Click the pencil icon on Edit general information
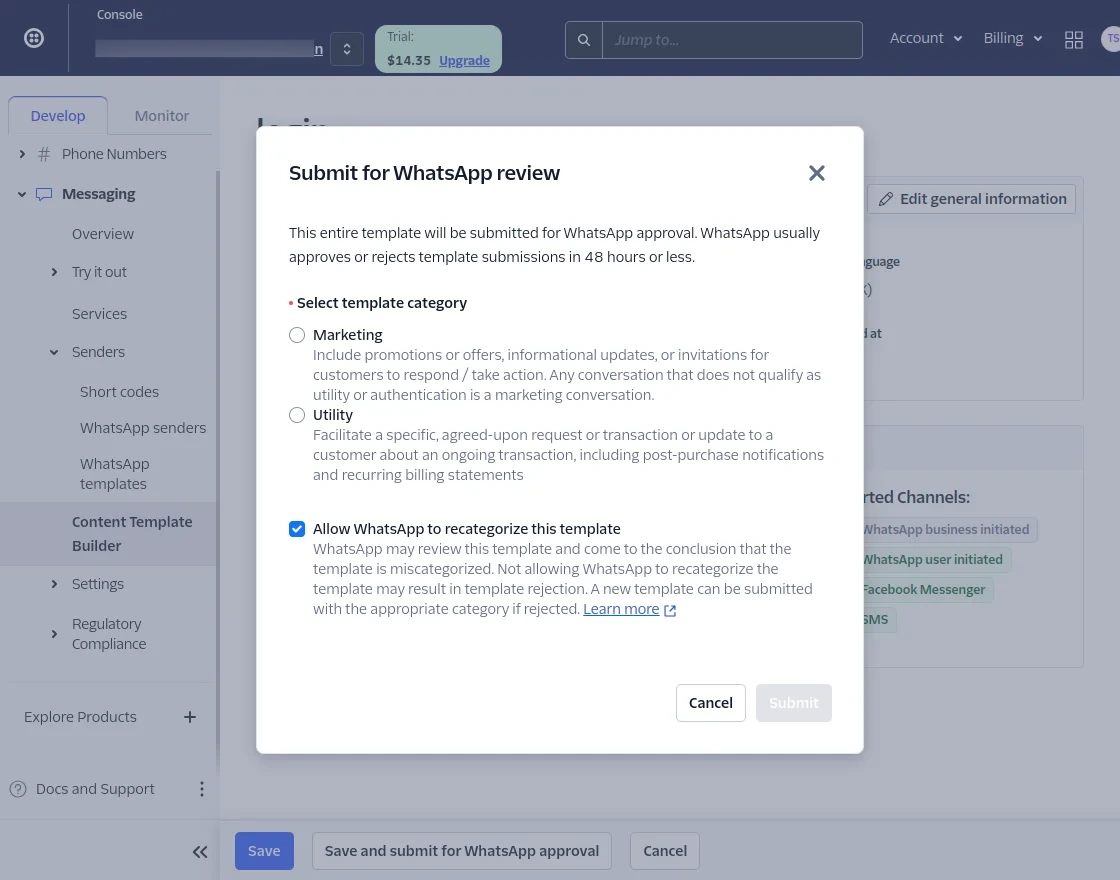 point(886,199)
